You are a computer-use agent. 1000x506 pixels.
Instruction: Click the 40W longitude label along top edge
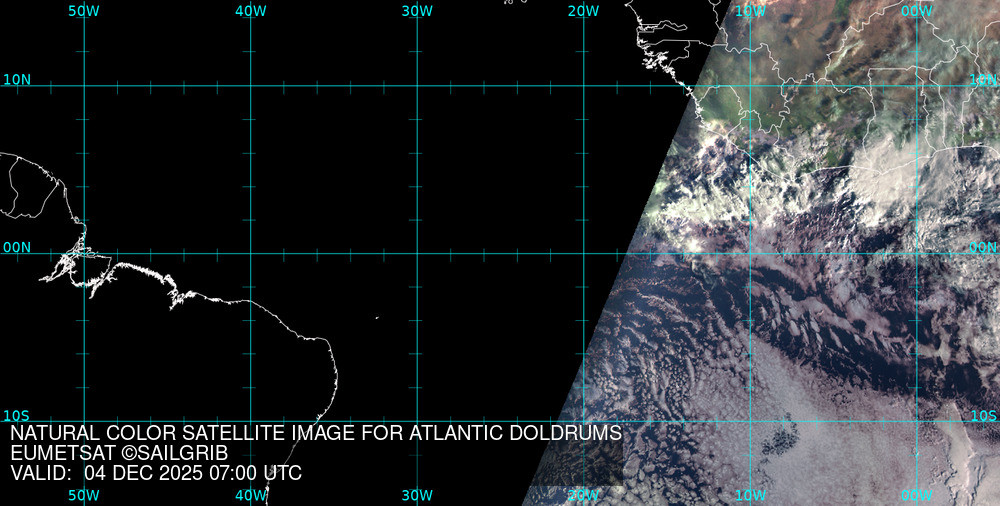250,10
